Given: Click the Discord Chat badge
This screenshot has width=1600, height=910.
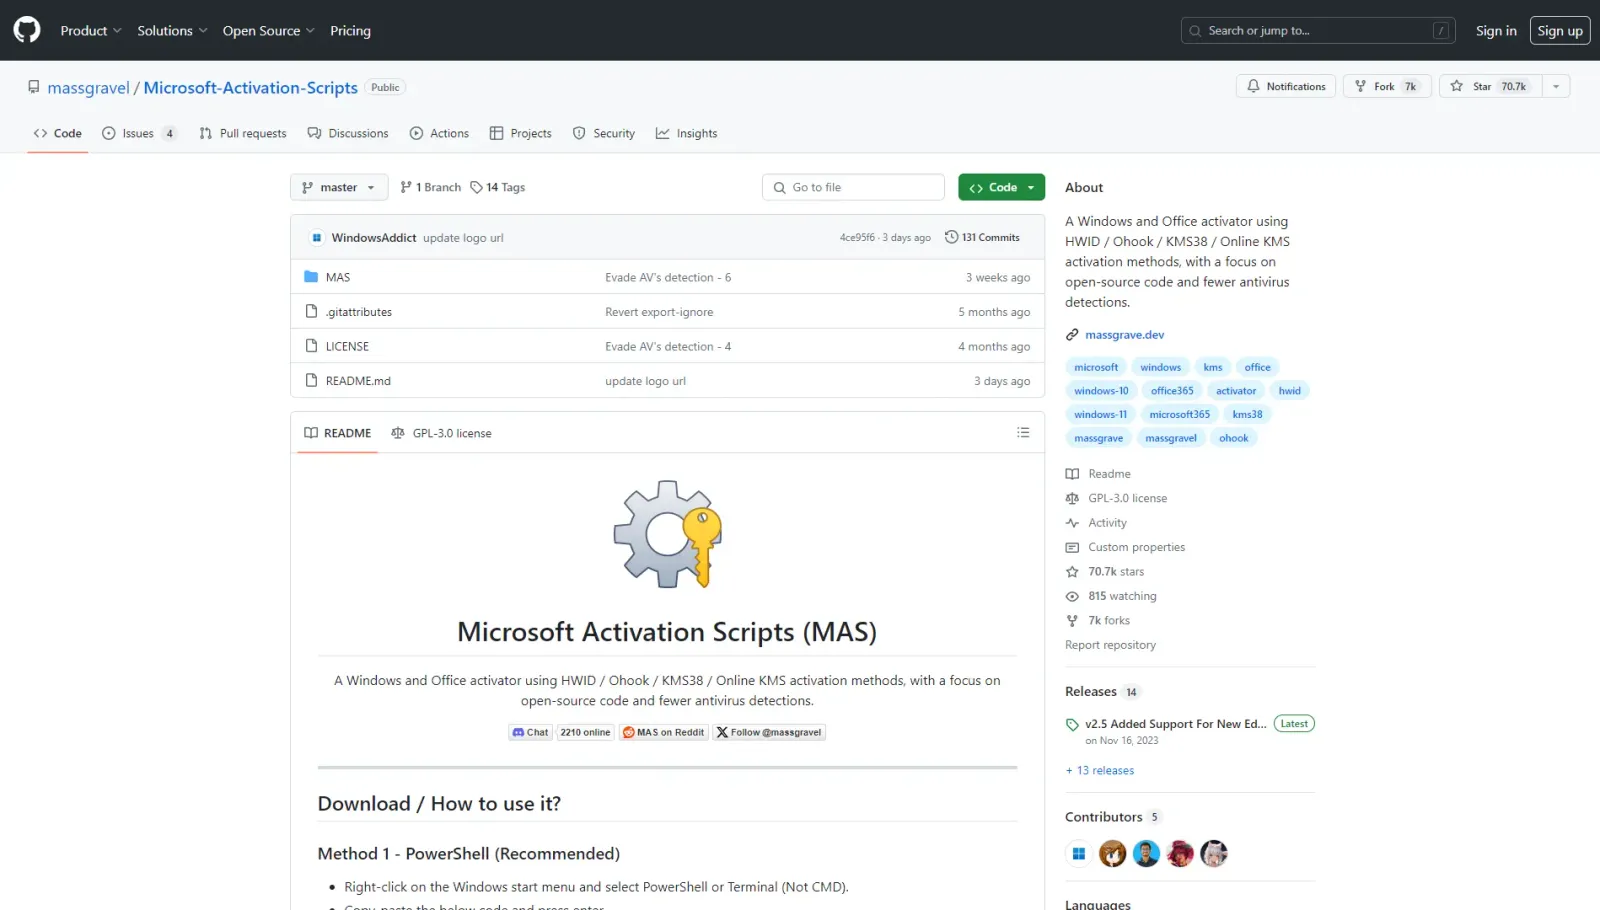Looking at the screenshot, I should point(530,732).
